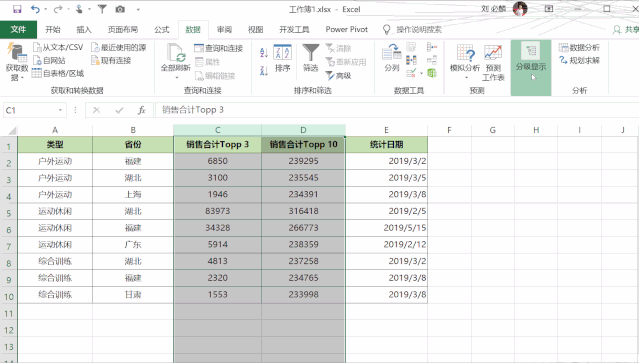Click the Flash Fill icon in 数据工具
639x363 pixels.
(411, 47)
